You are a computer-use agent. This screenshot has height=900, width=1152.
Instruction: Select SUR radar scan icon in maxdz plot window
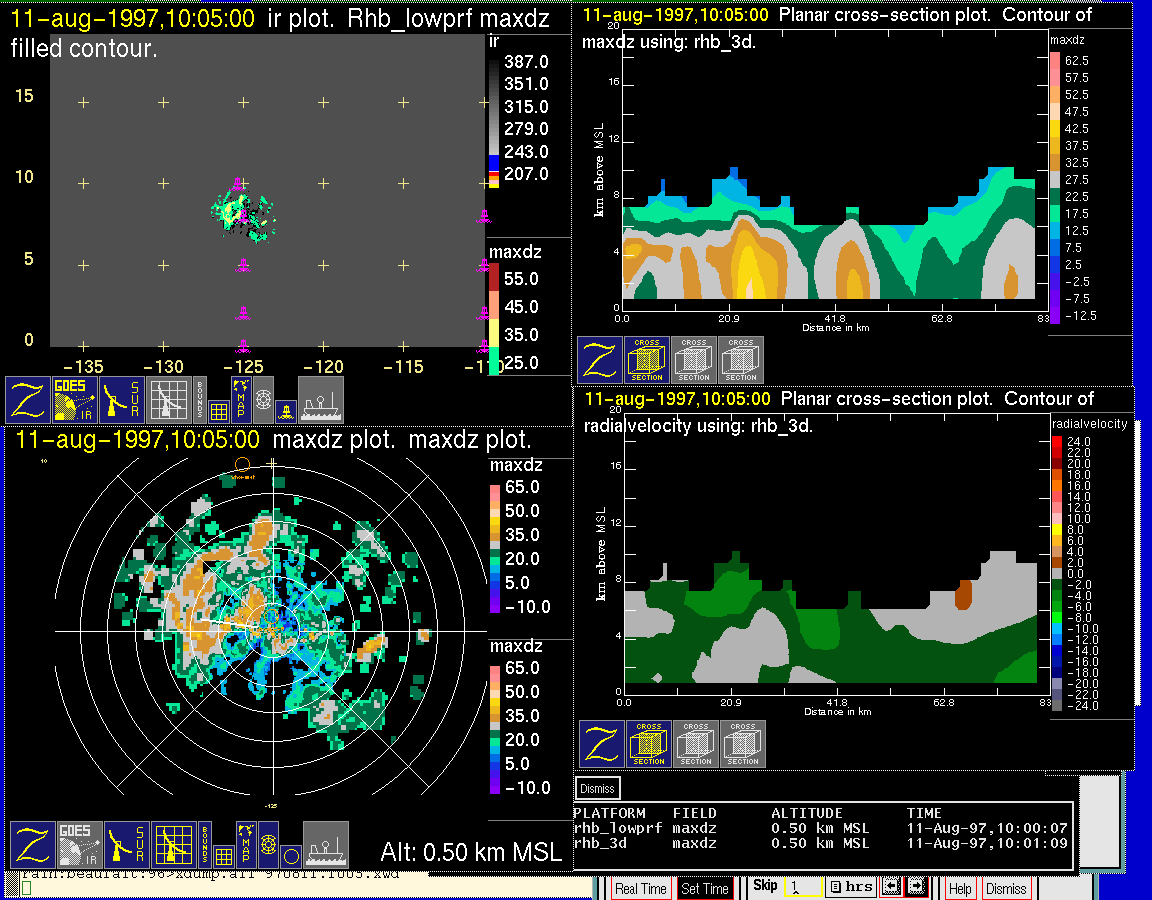[126, 845]
